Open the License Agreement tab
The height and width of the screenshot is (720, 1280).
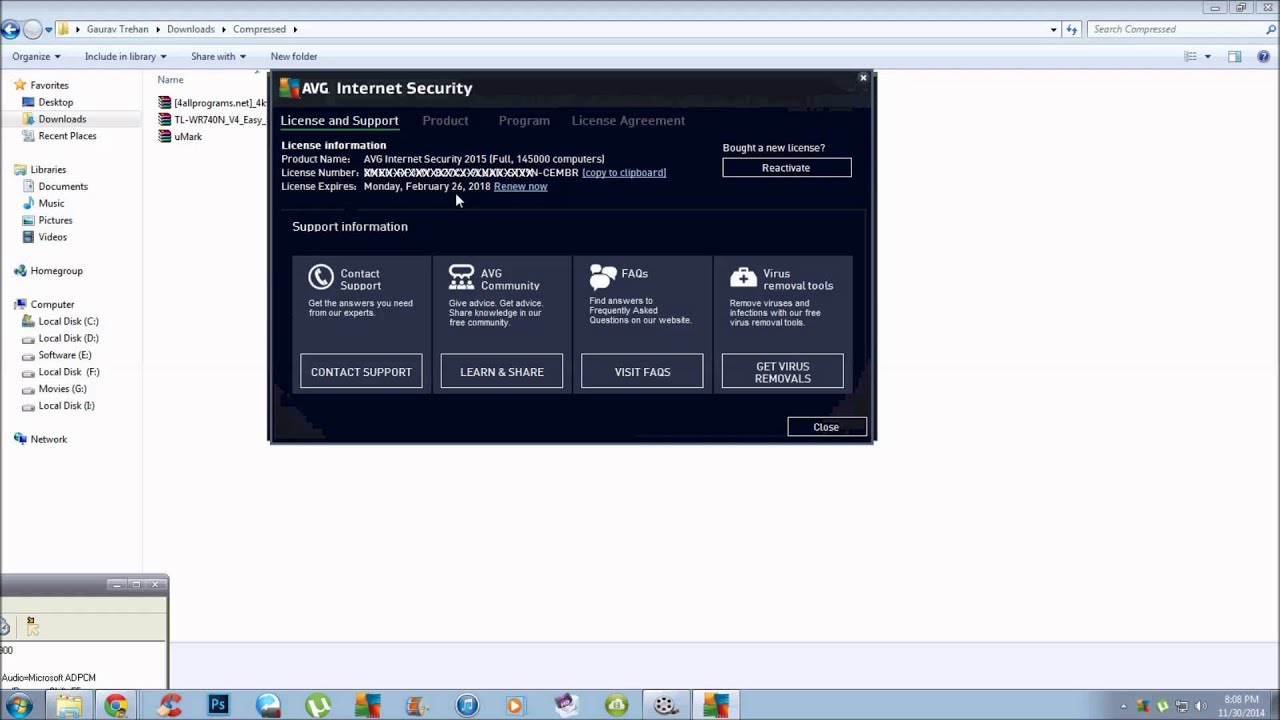628,121
